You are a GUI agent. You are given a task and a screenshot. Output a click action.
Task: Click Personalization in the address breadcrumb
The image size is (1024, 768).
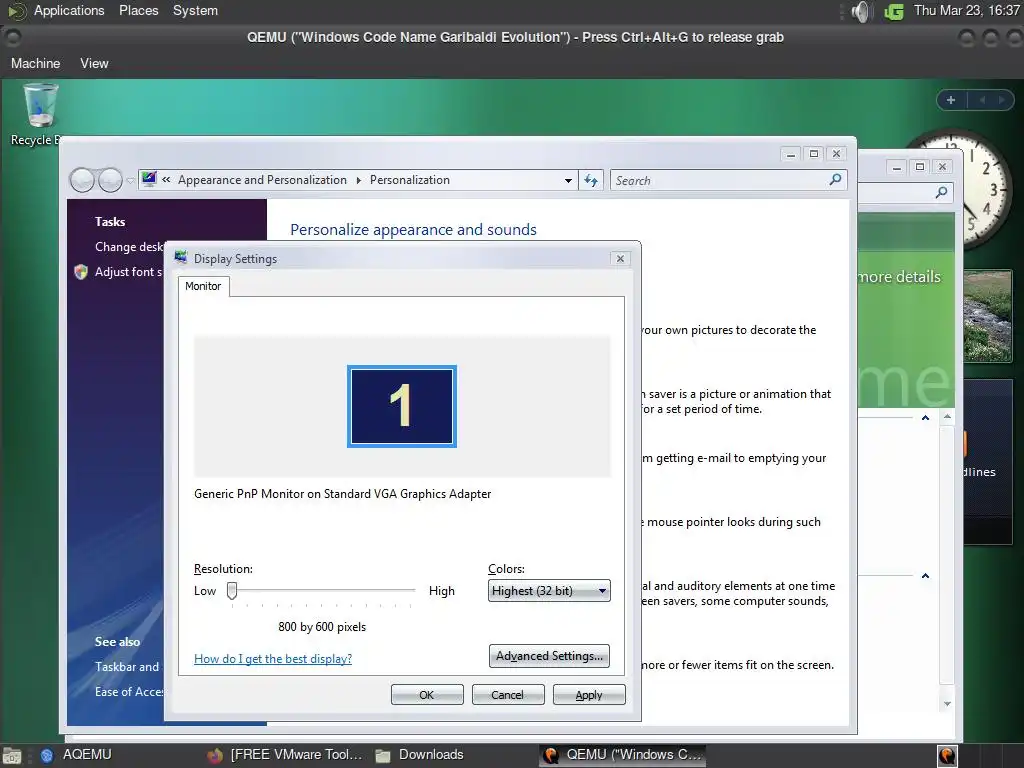tap(409, 180)
